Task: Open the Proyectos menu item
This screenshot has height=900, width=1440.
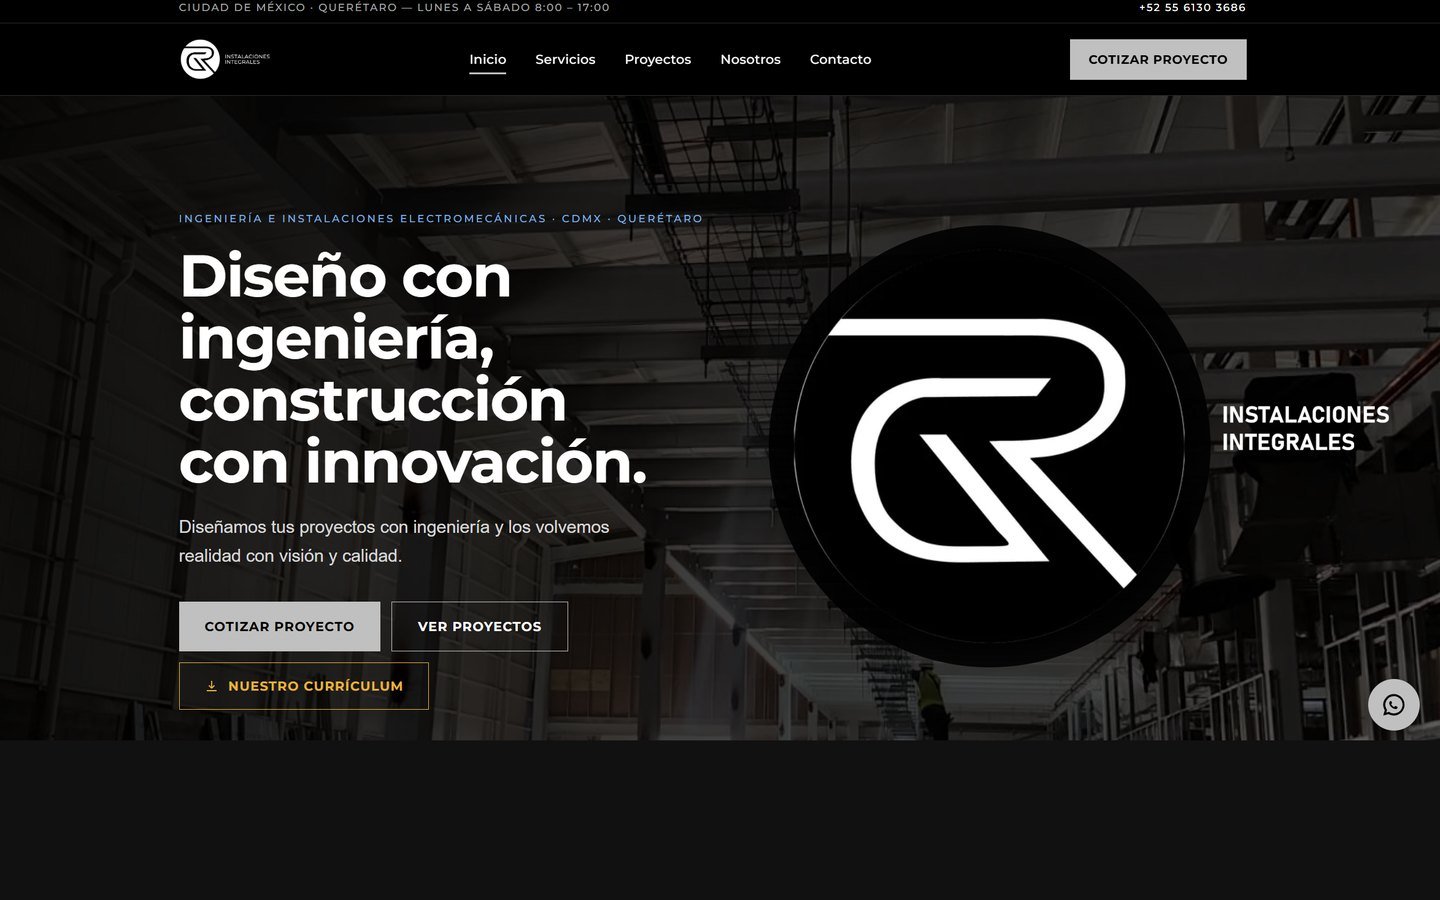Action: tap(658, 59)
